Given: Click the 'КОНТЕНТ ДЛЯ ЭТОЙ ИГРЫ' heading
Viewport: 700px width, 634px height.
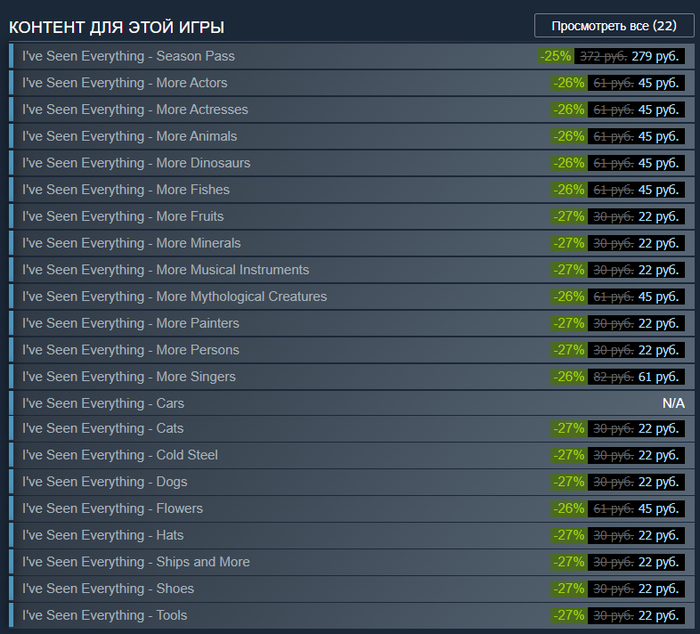Looking at the screenshot, I should [x=117, y=27].
